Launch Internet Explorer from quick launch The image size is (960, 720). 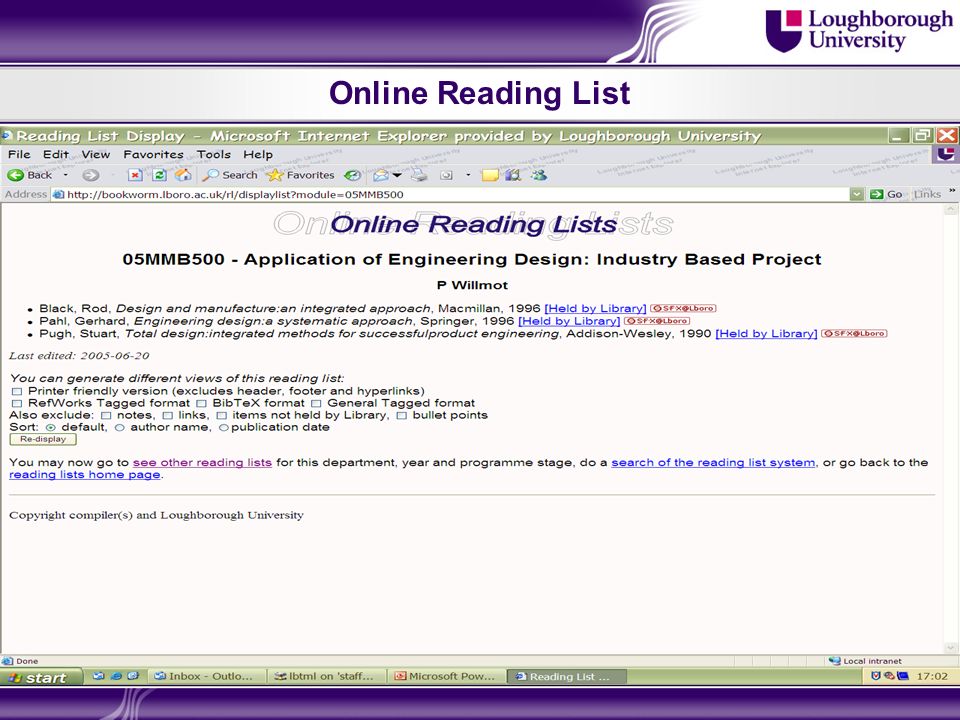[116, 676]
